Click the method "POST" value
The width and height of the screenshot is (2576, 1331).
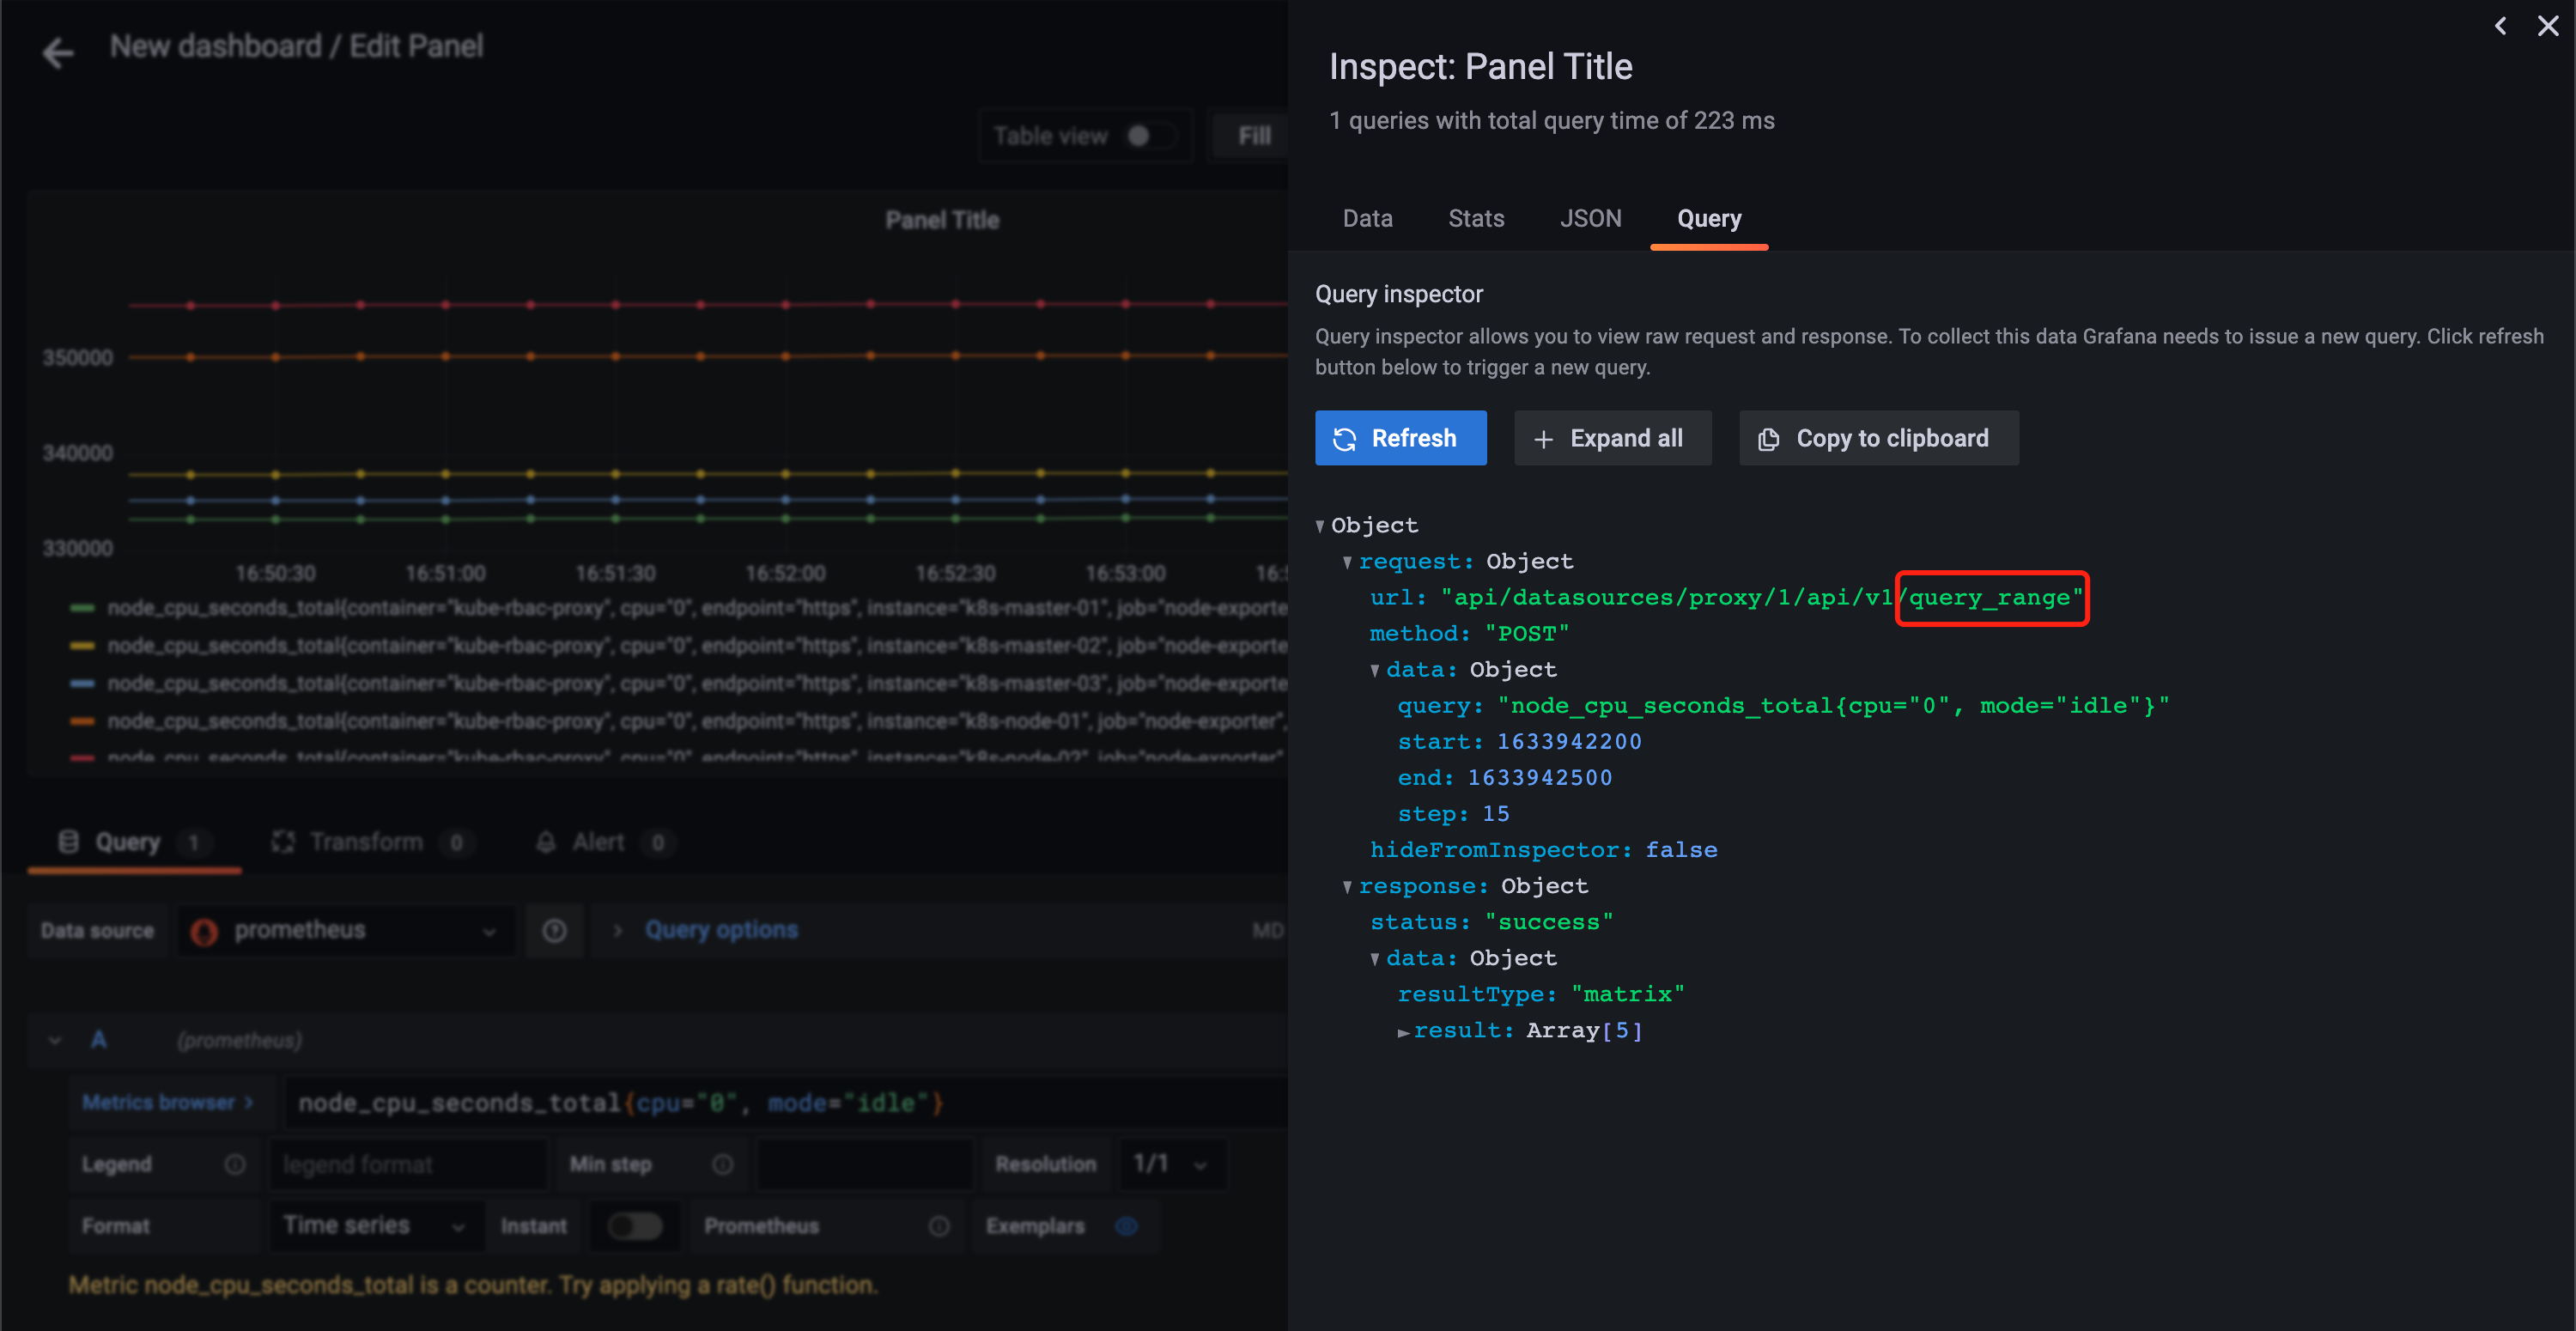1526,634
